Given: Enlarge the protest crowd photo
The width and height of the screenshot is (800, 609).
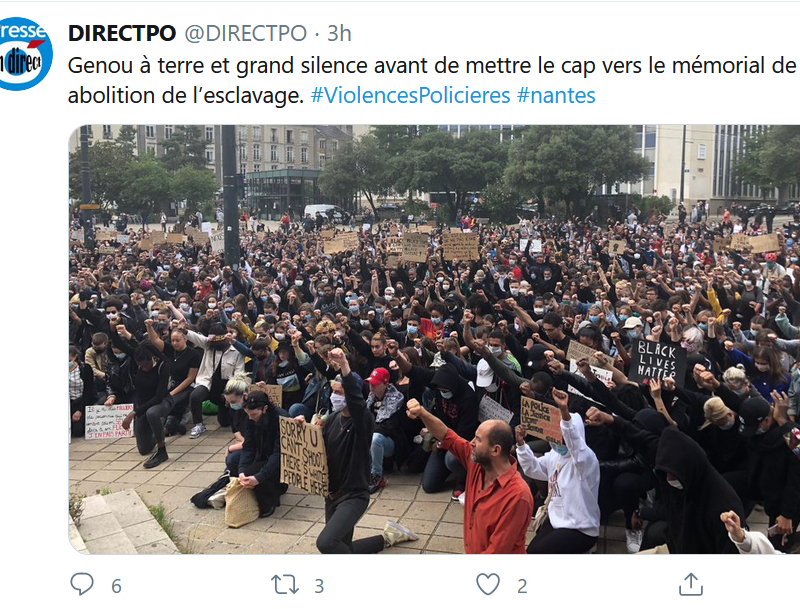Looking at the screenshot, I should (434, 339).
